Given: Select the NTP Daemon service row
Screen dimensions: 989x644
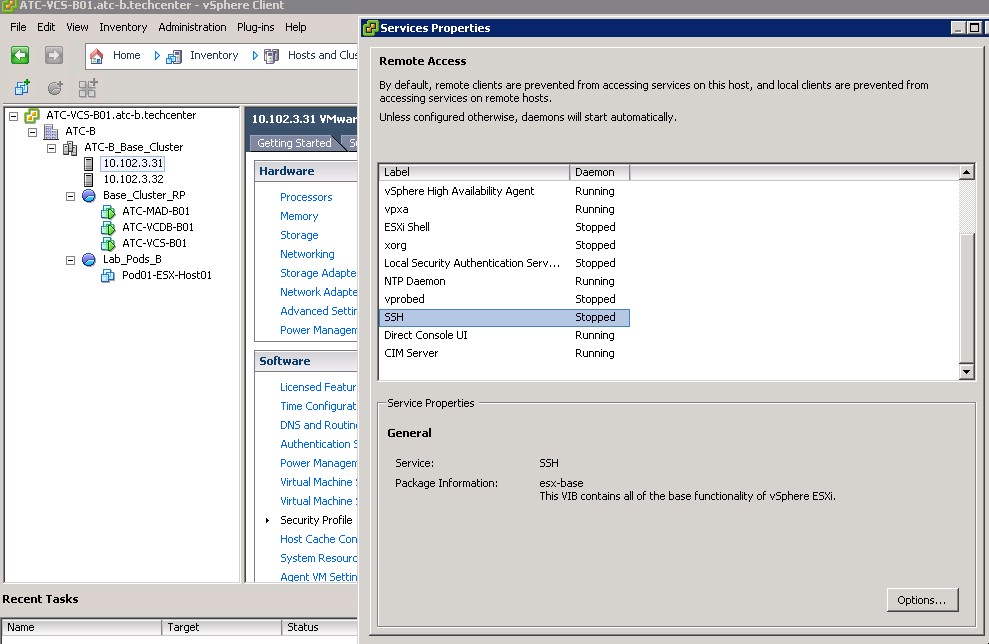Looking at the screenshot, I should click(415, 281).
